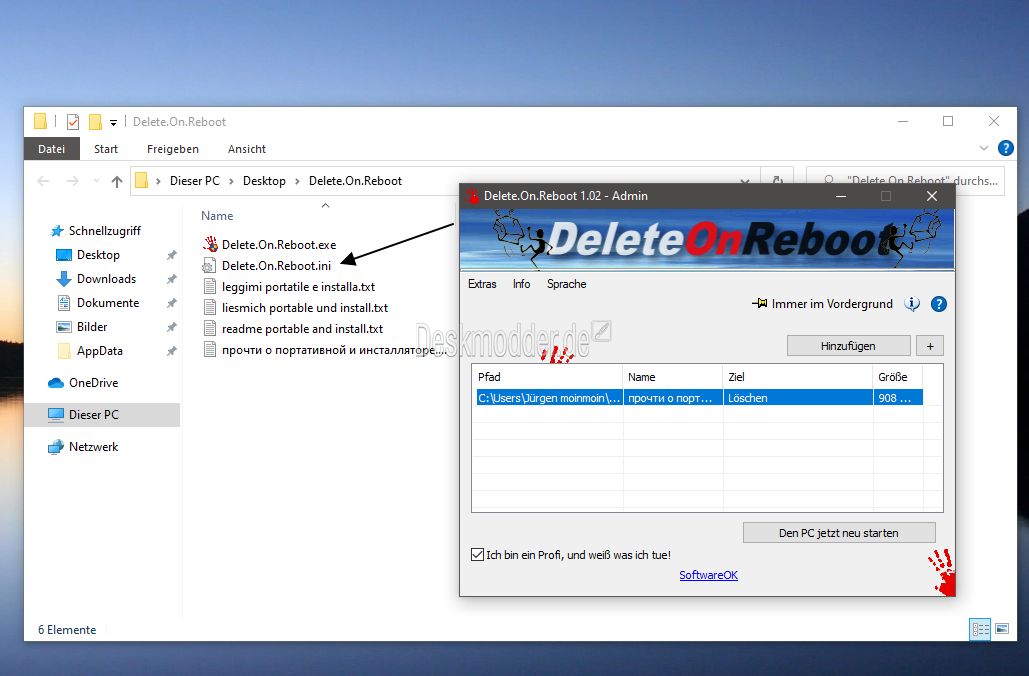
Task: Open Delete.On.Reboot.exe red hand icon
Action: (x=210, y=244)
